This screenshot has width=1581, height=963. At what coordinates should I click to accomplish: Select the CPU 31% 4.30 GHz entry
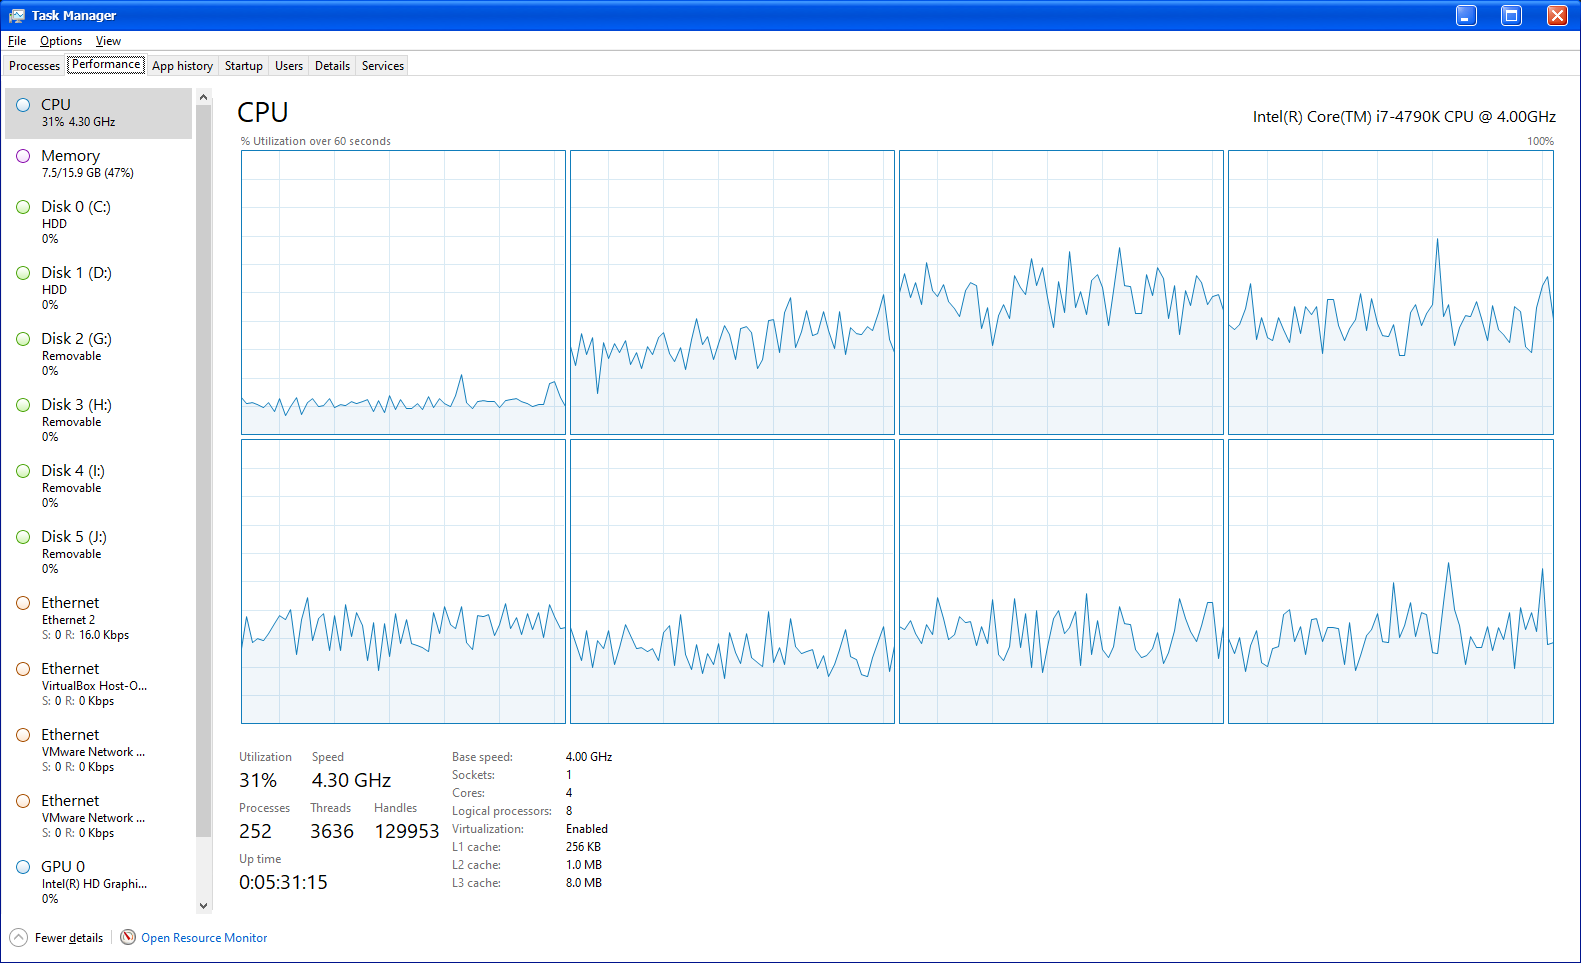(x=98, y=113)
